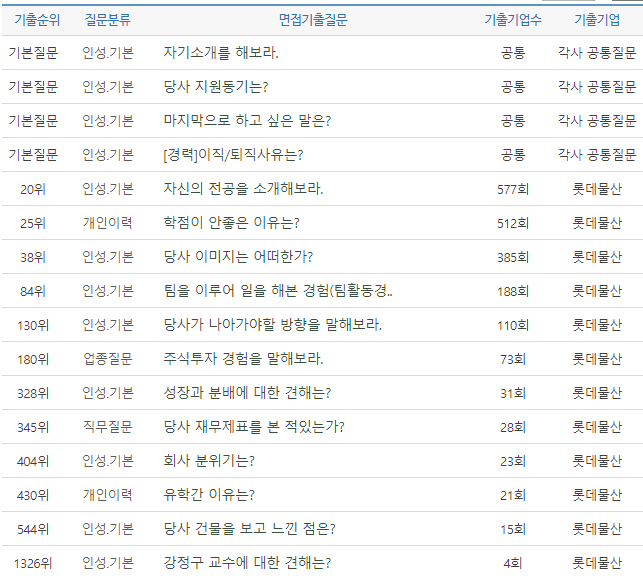
Task: Click question '자신의 전공을 소개해보라.'
Action: (243, 189)
